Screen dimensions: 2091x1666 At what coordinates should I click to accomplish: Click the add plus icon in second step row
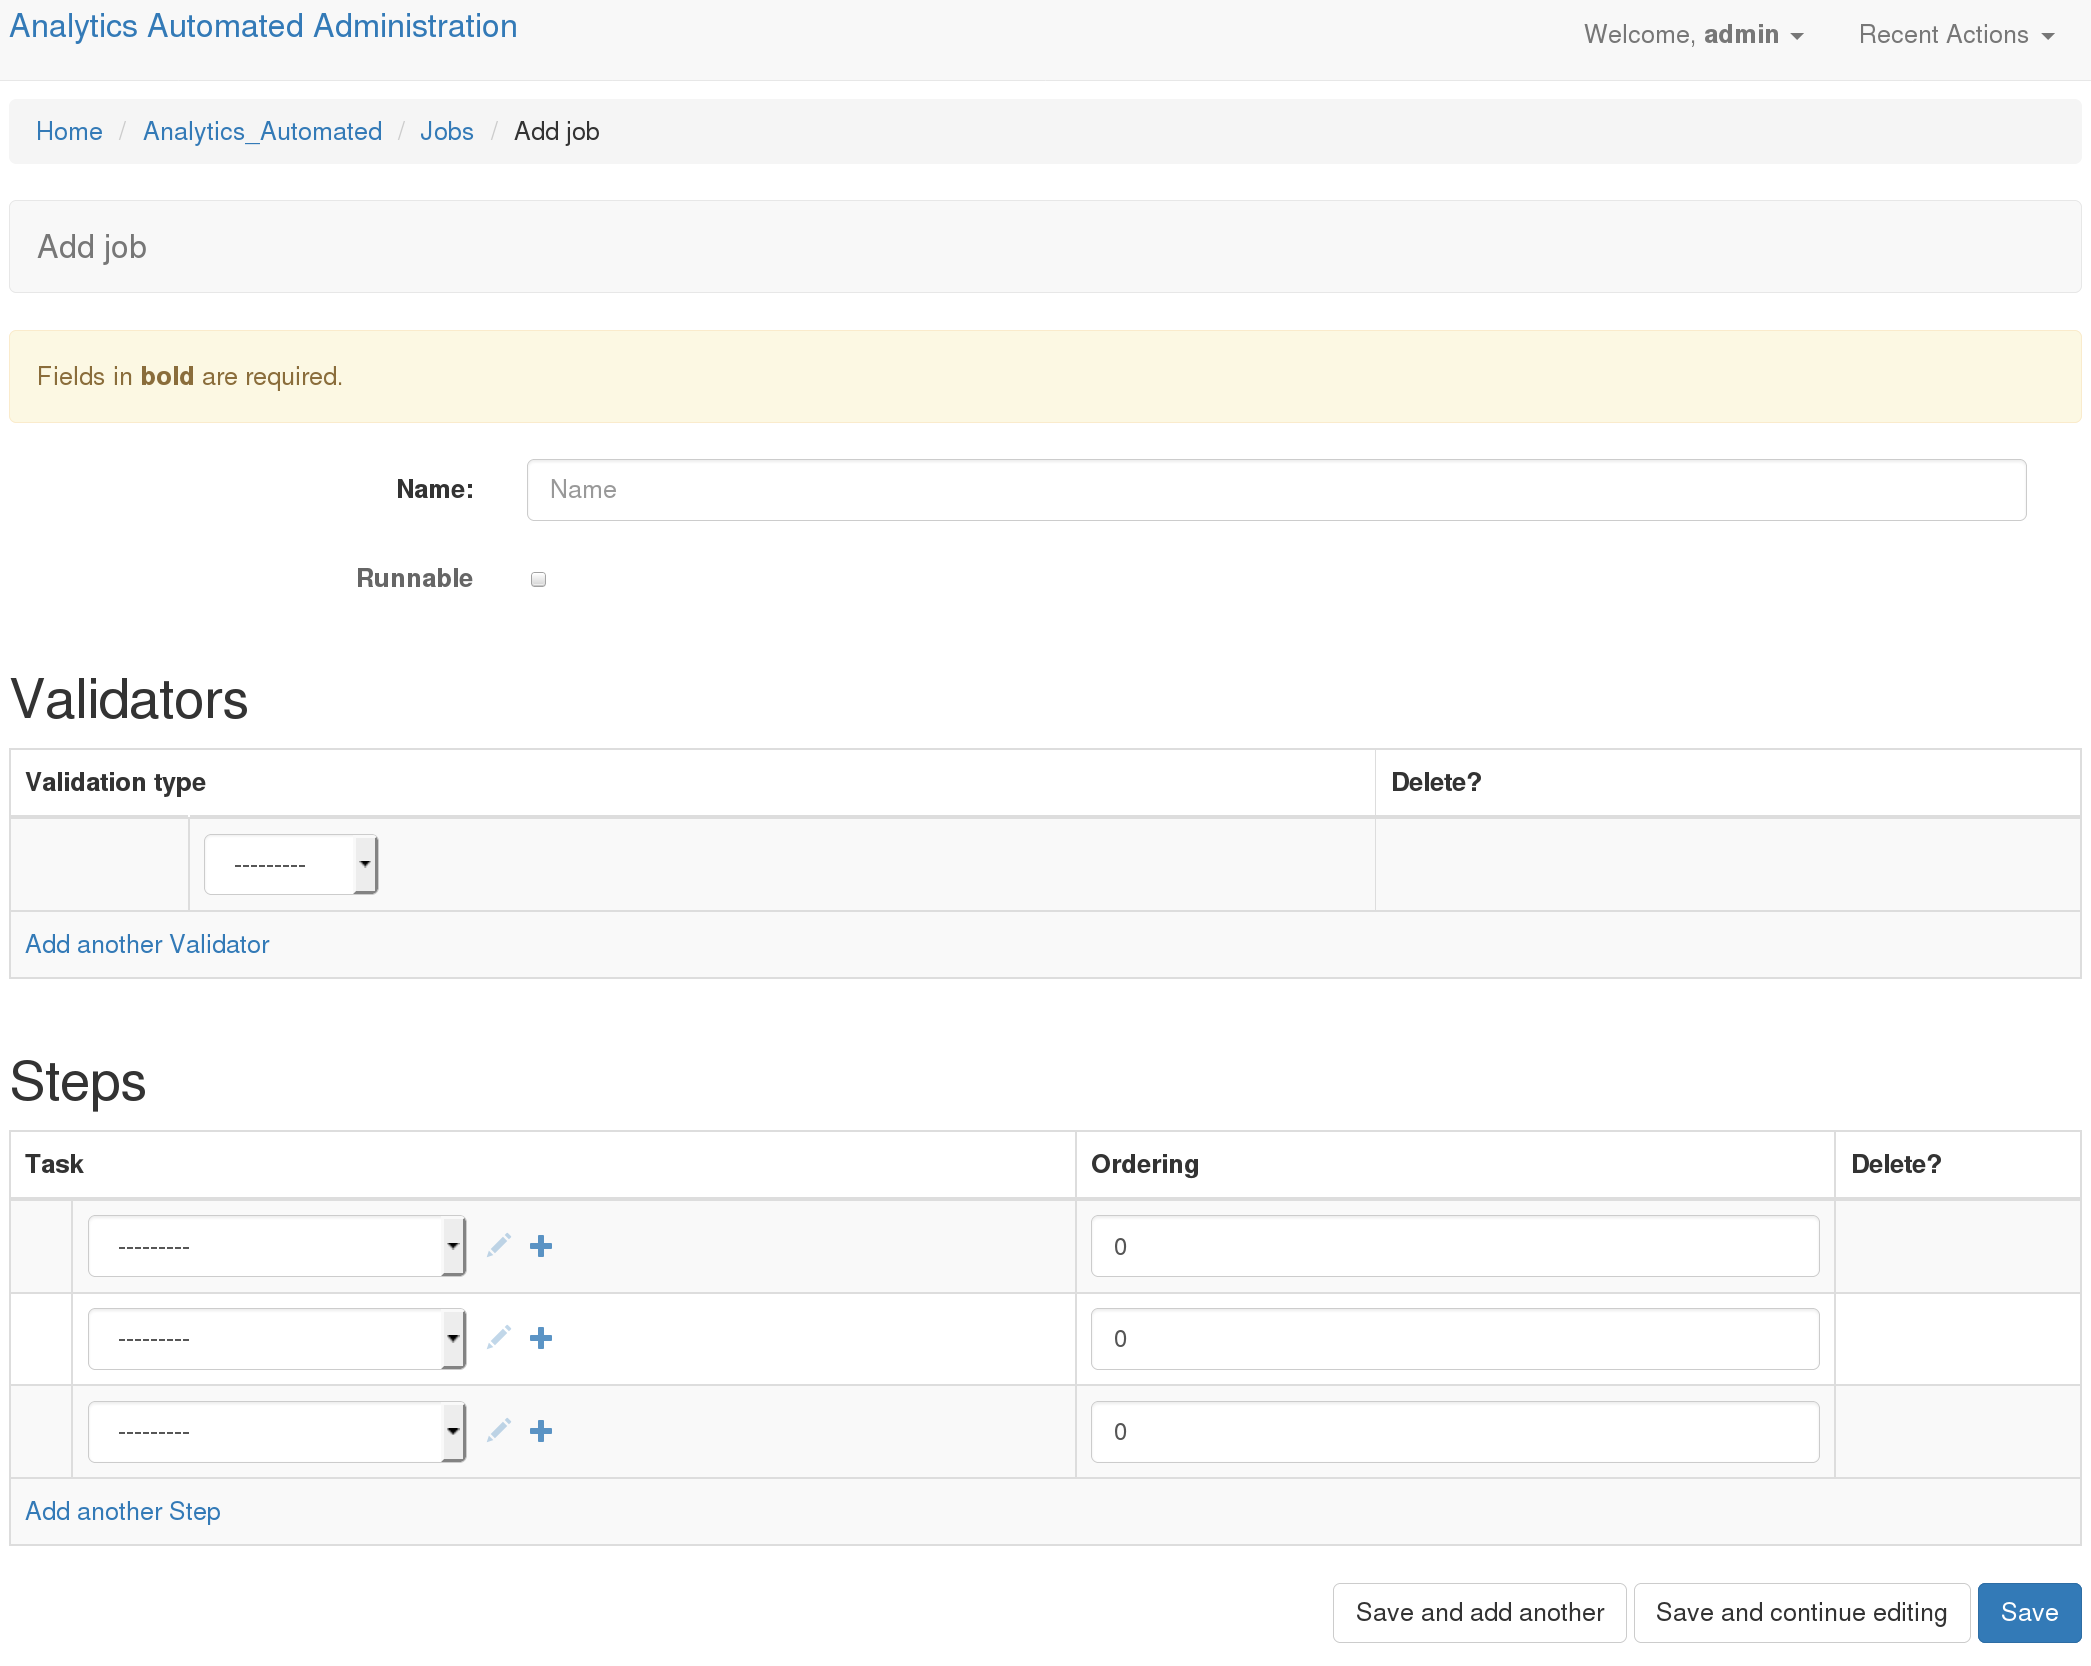[x=541, y=1338]
